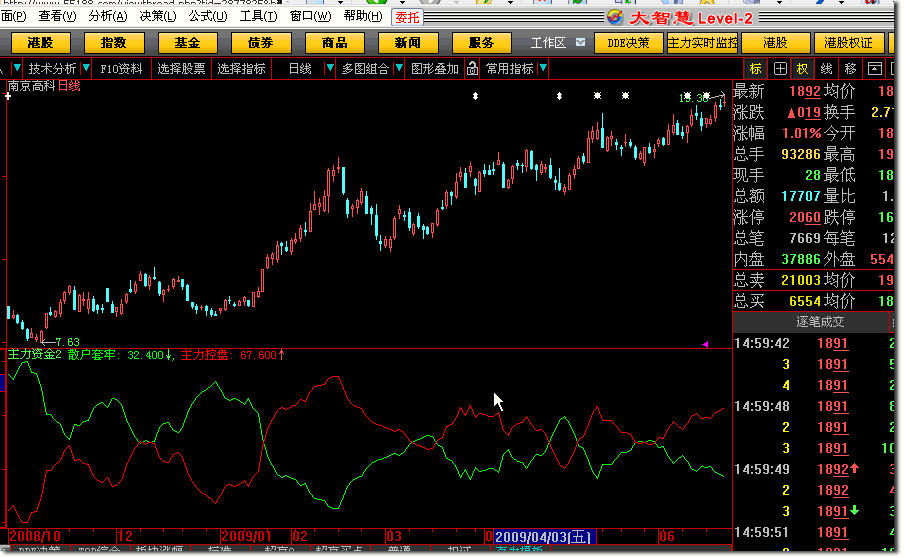The height and width of the screenshot is (558, 904).
Task: Open the 分析(A) menu
Action: coord(108,16)
